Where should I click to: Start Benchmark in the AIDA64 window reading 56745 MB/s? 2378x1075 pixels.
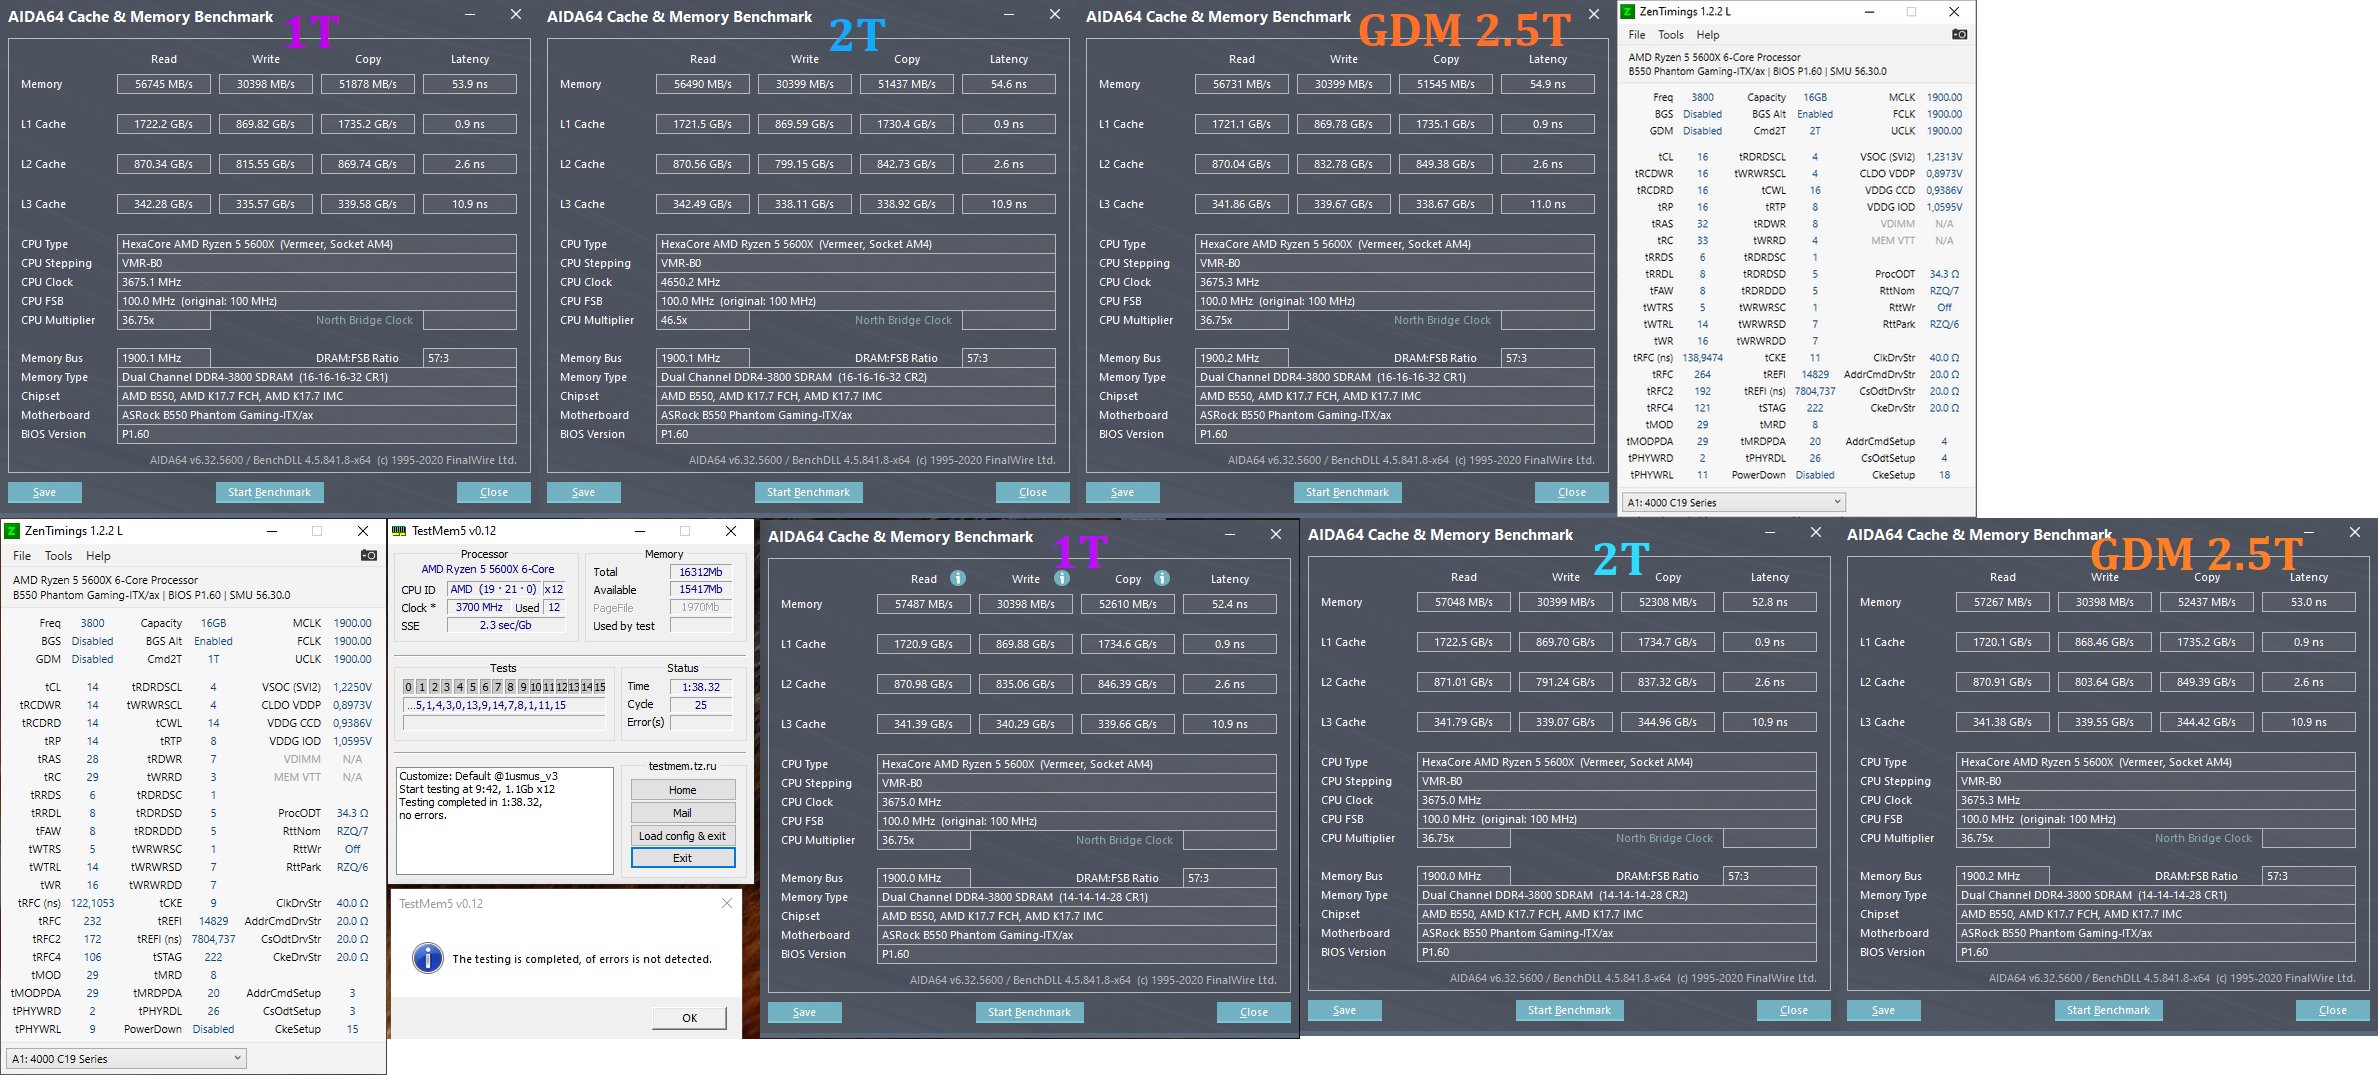tap(269, 492)
